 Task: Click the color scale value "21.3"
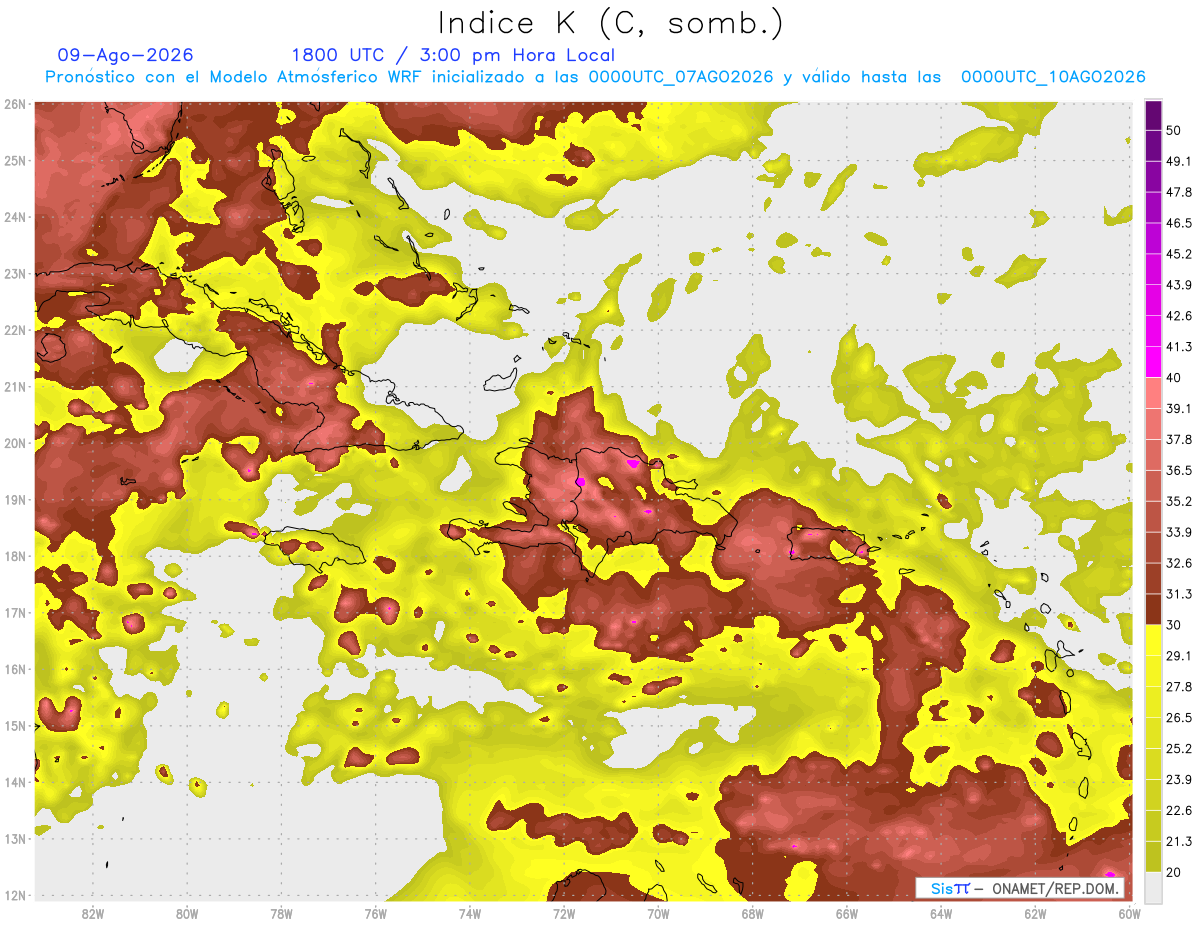[1178, 842]
